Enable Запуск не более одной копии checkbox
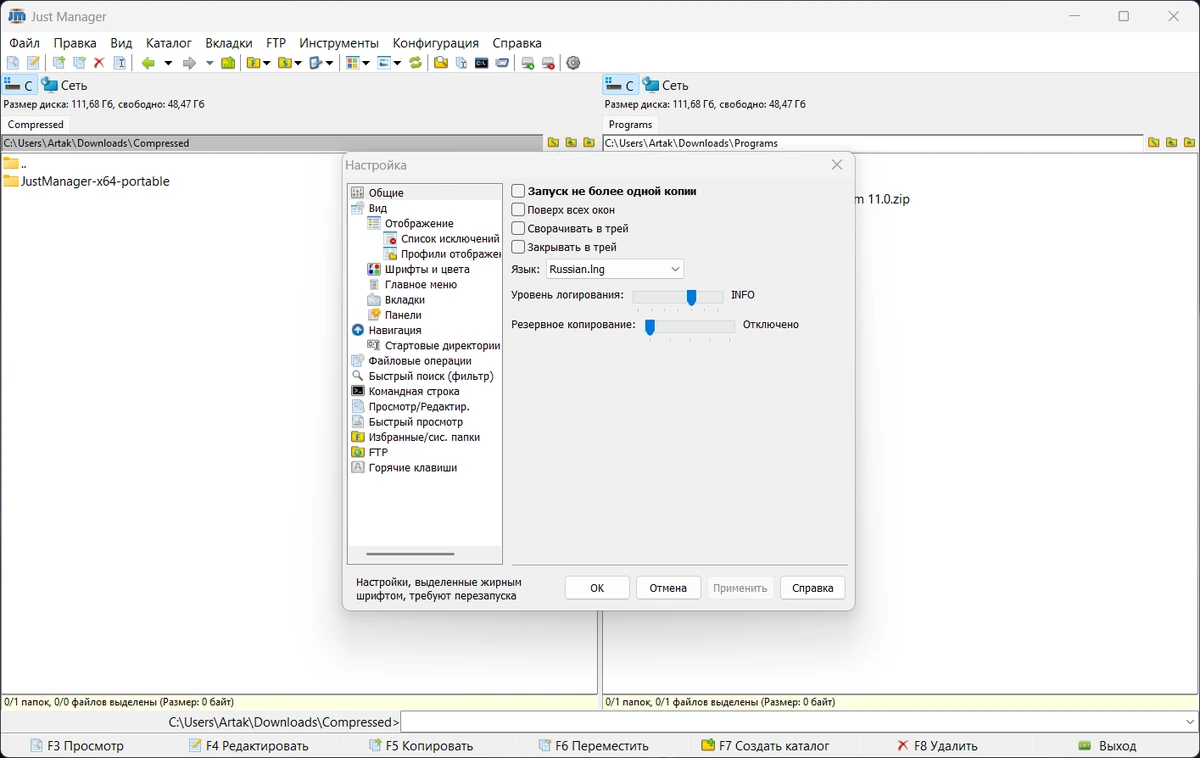 click(518, 191)
